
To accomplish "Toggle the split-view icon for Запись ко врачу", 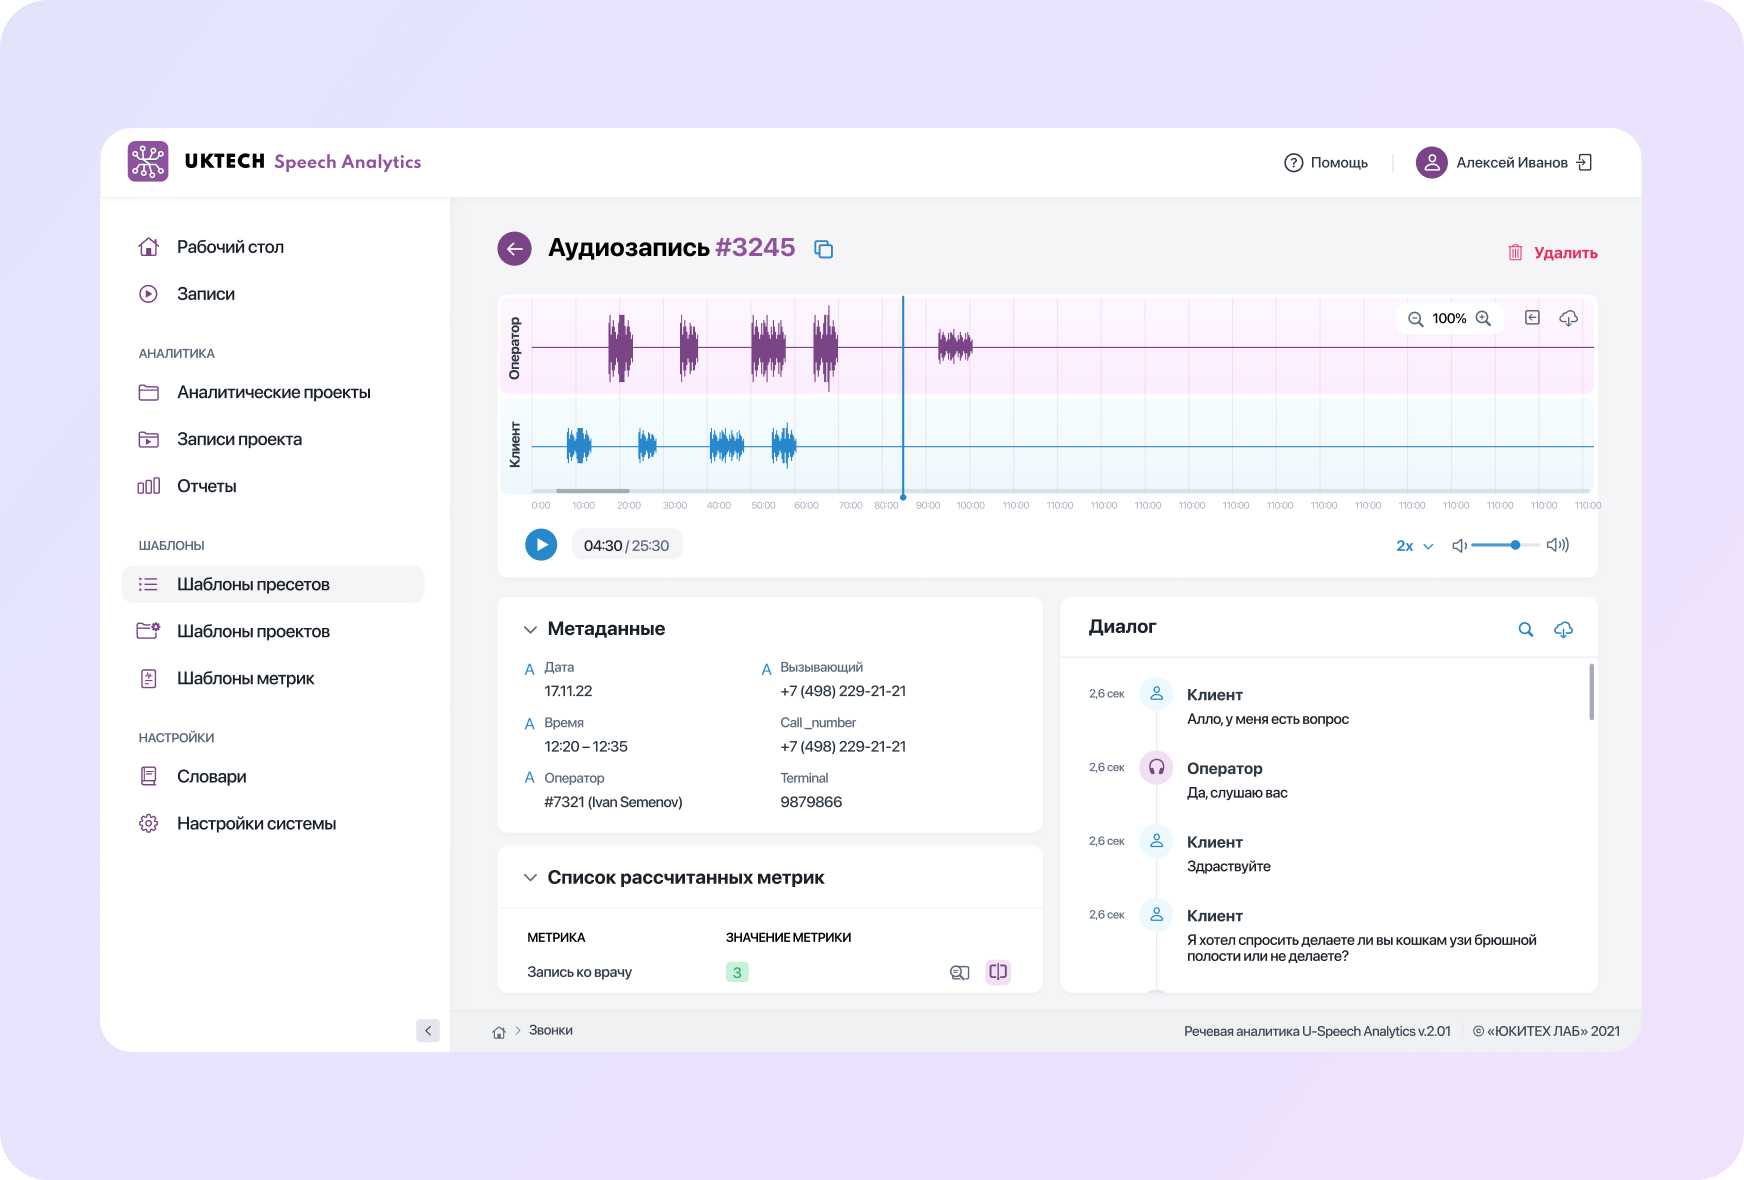I will [x=997, y=972].
